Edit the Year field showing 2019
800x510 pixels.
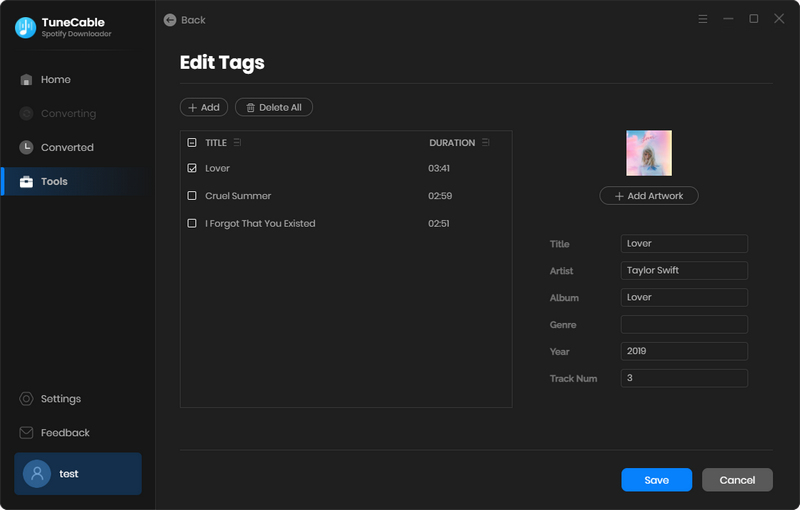[x=684, y=351]
